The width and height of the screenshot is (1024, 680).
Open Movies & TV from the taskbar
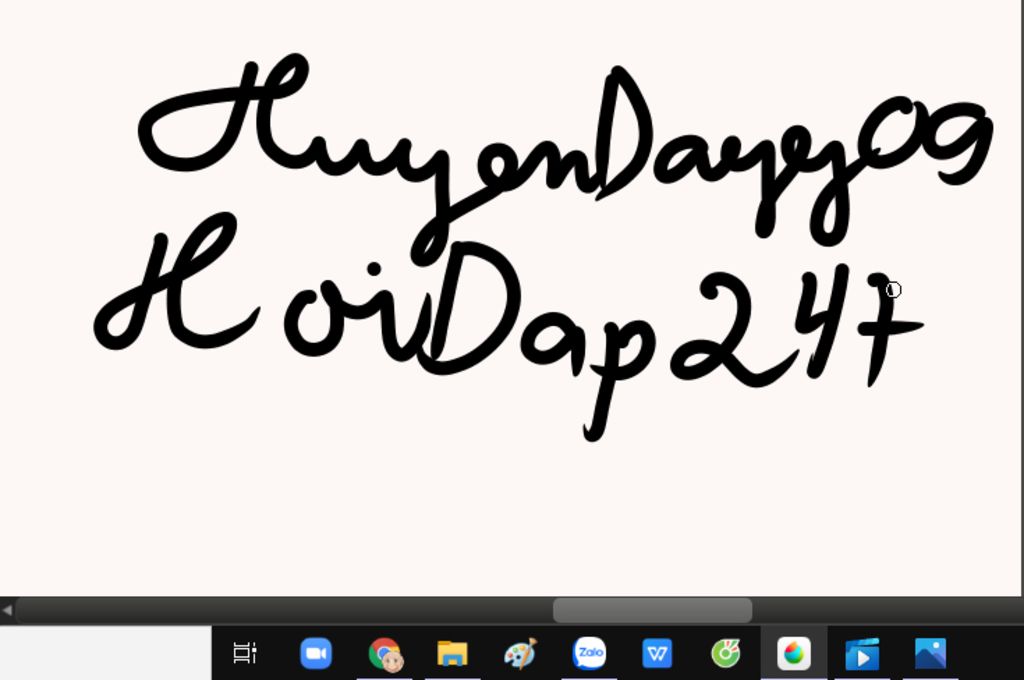(862, 654)
